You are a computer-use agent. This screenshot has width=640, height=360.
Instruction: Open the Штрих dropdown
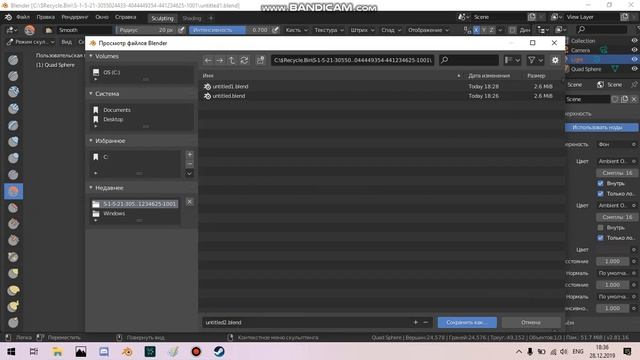pos(362,30)
